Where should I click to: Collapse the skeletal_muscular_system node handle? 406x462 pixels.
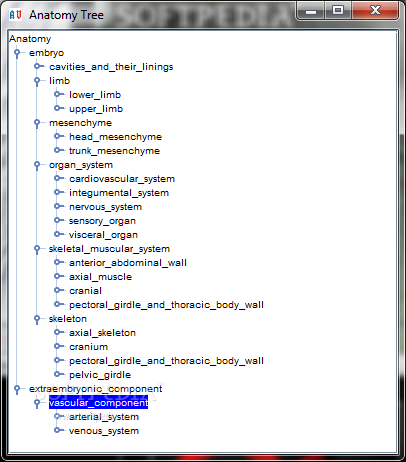click(x=37, y=249)
